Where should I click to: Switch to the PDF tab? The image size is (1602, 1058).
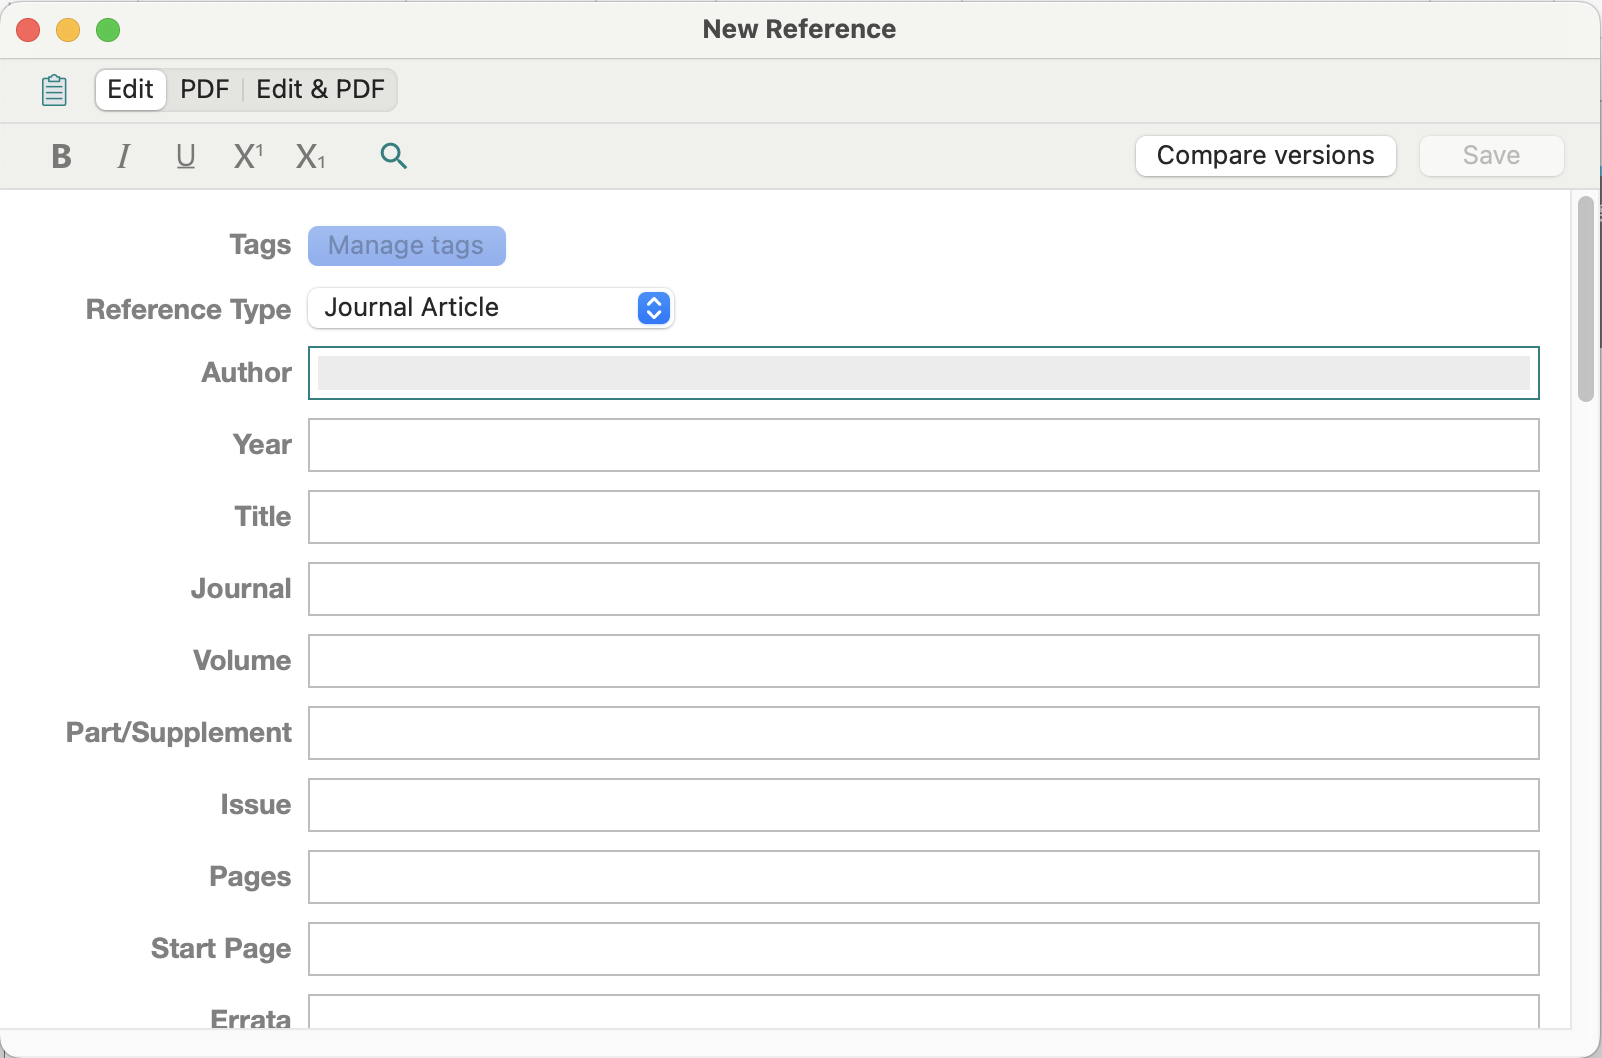point(204,90)
